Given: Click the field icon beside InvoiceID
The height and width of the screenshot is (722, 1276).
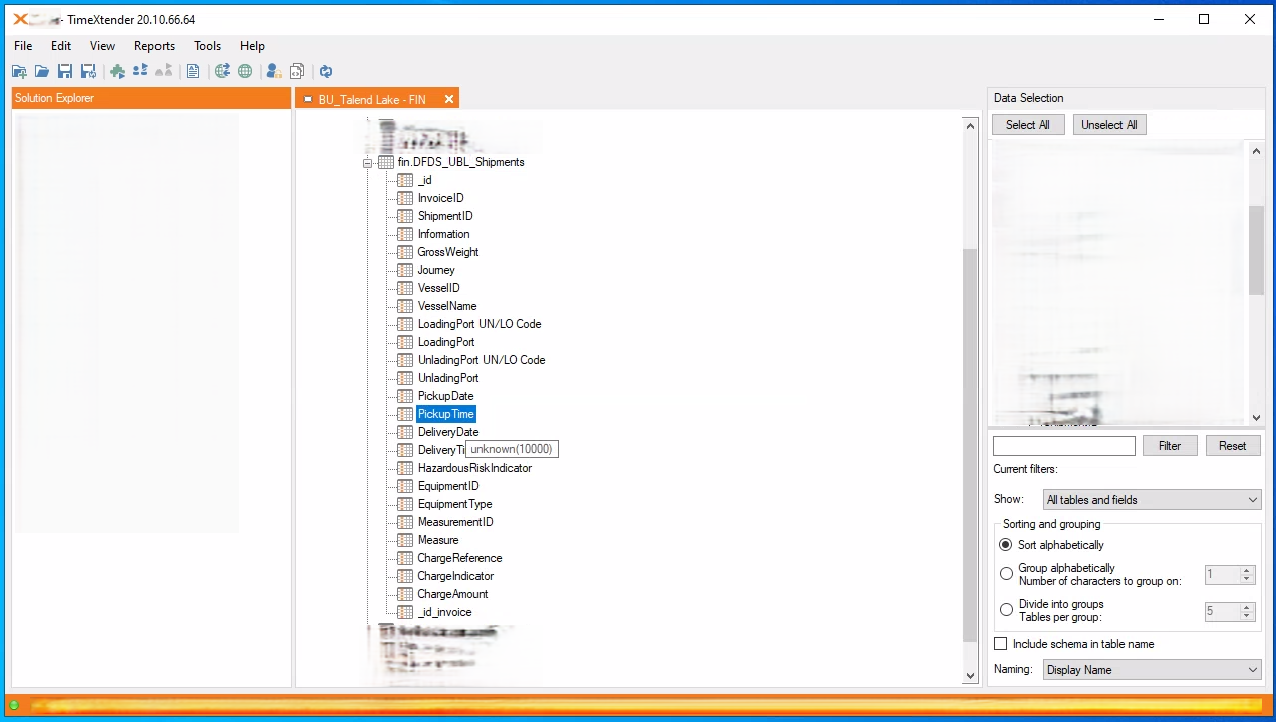Looking at the screenshot, I should [405, 198].
